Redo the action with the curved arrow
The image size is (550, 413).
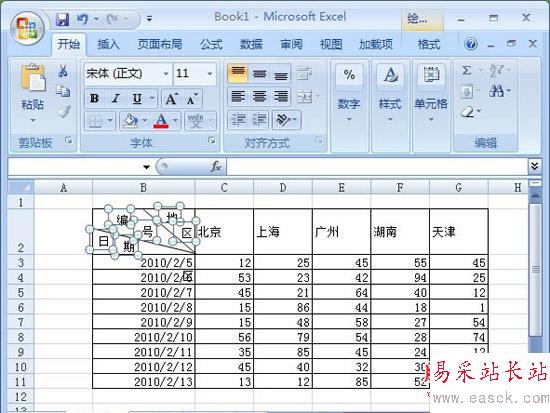113,19
